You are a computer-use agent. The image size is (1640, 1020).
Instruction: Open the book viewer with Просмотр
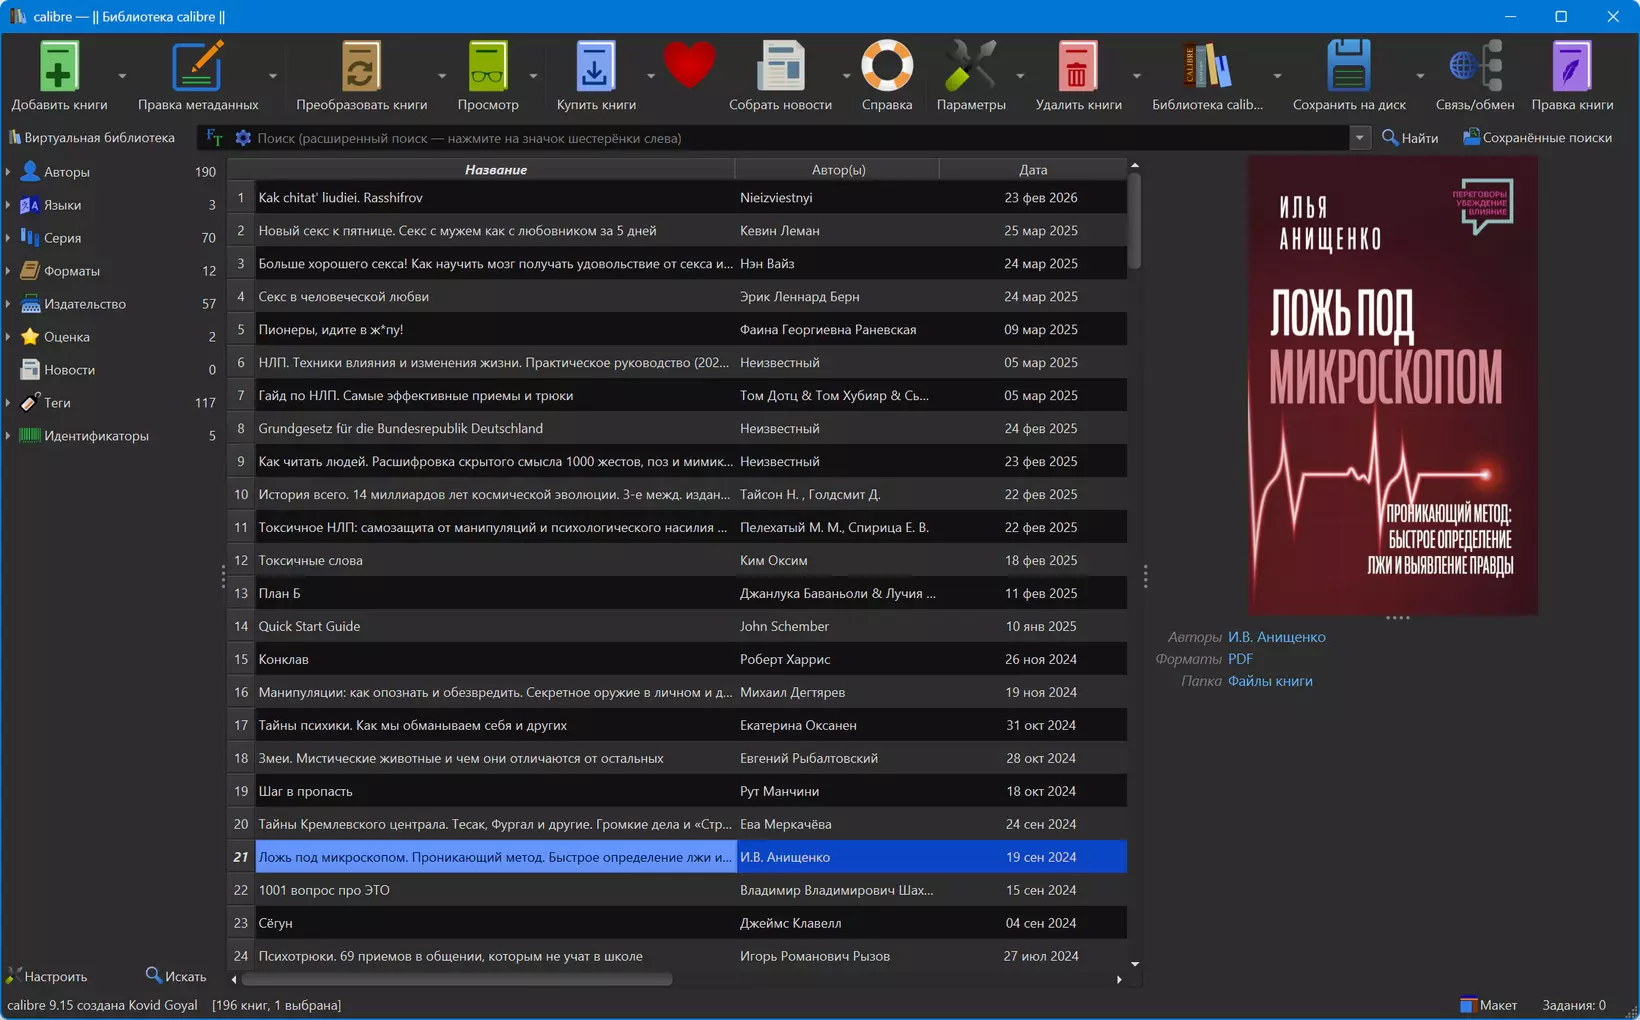(488, 76)
